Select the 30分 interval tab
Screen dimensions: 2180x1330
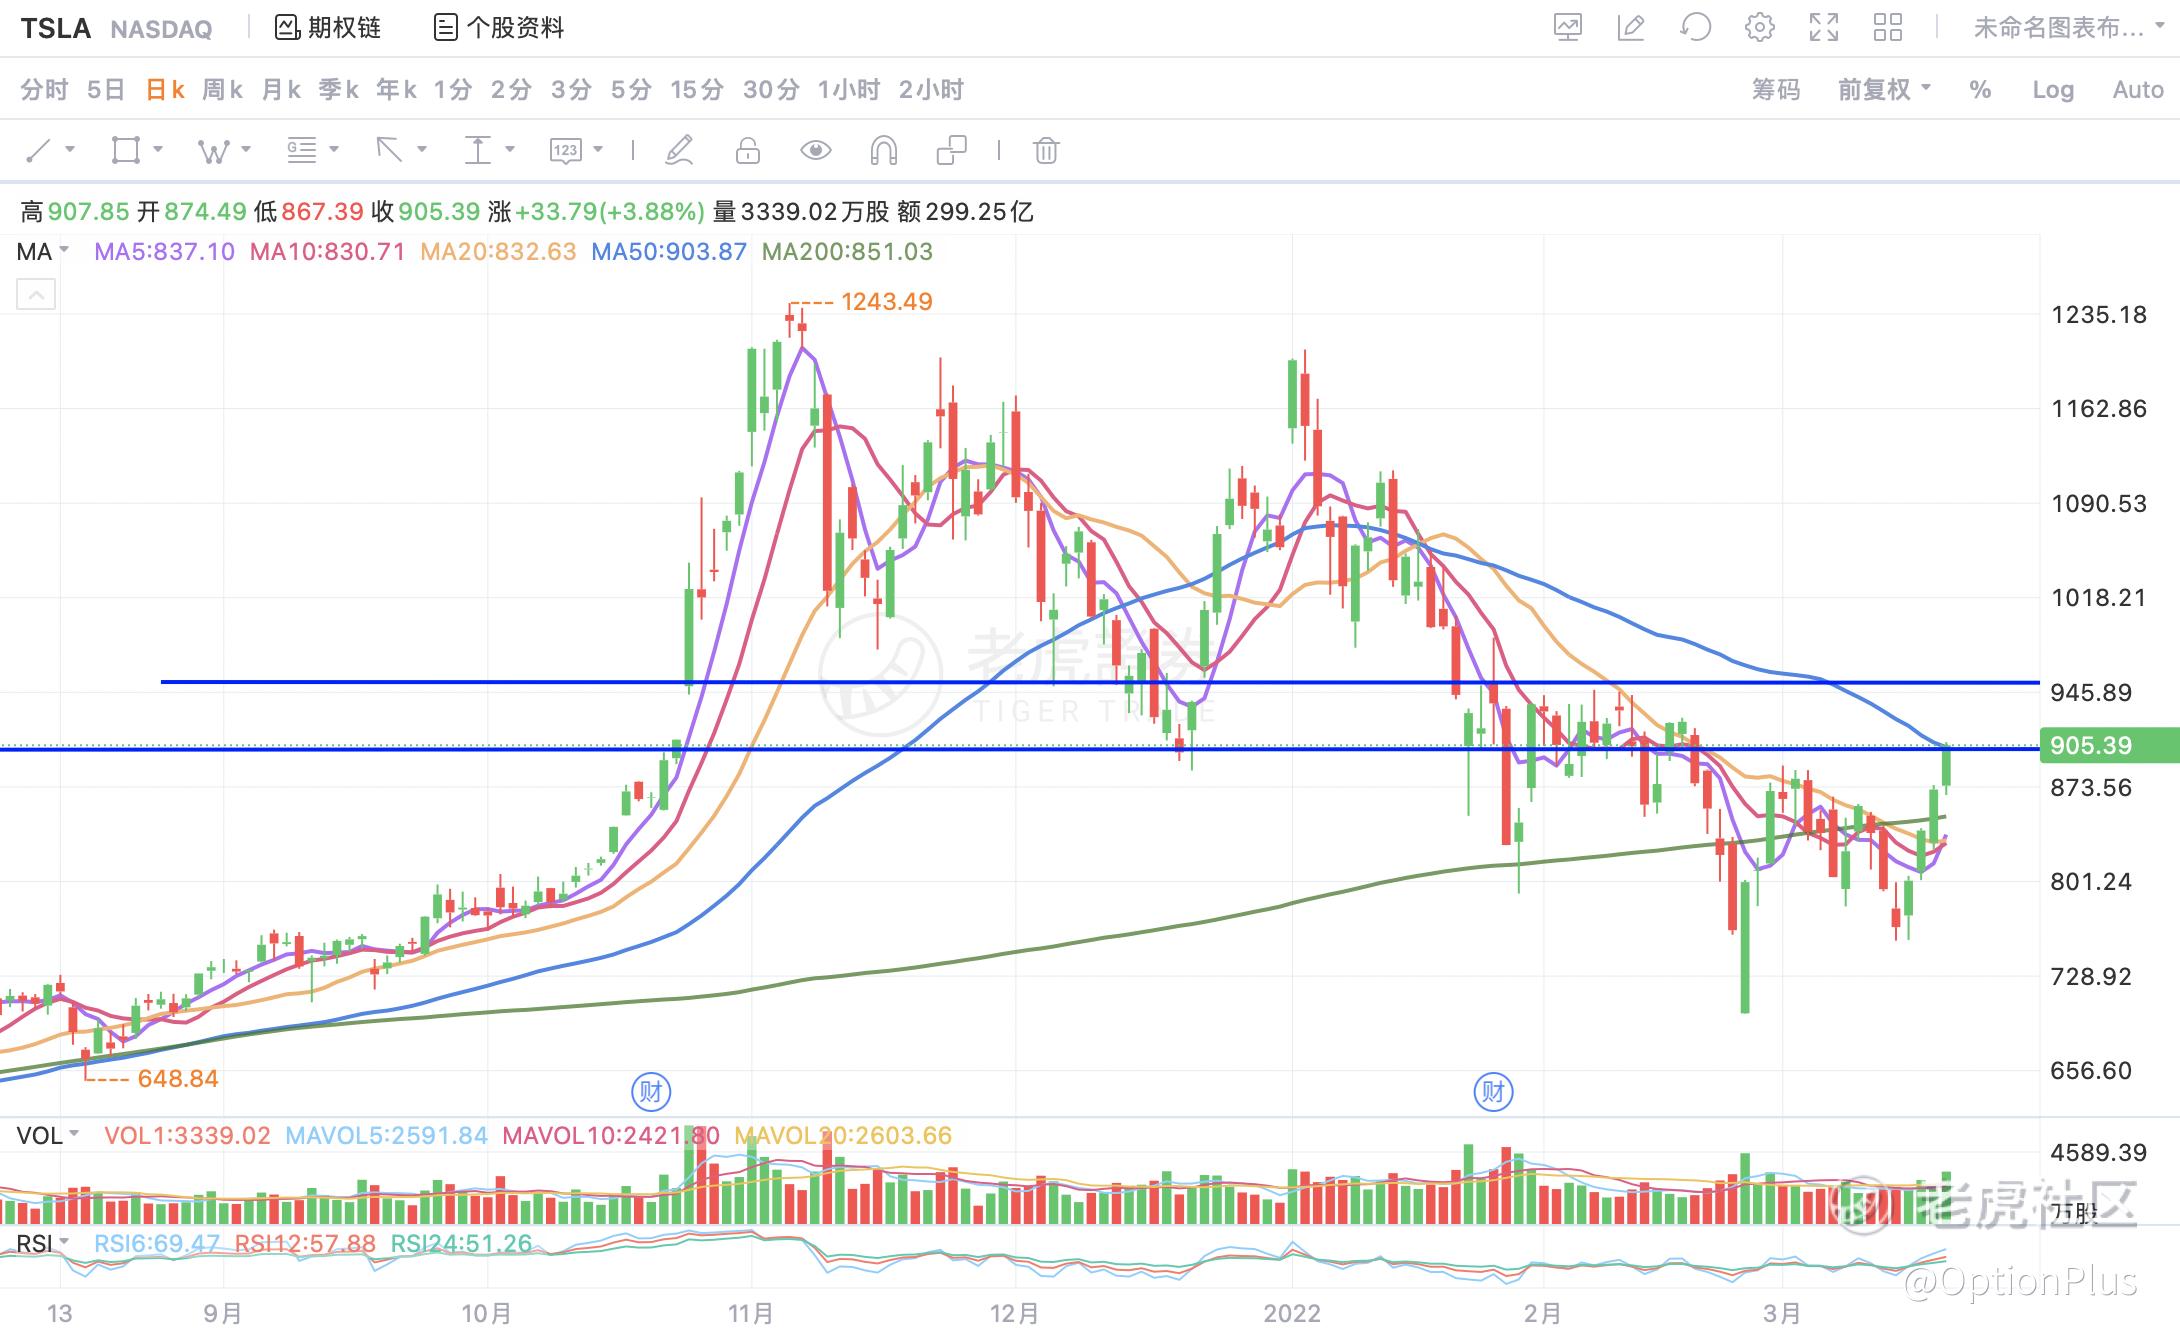771,90
